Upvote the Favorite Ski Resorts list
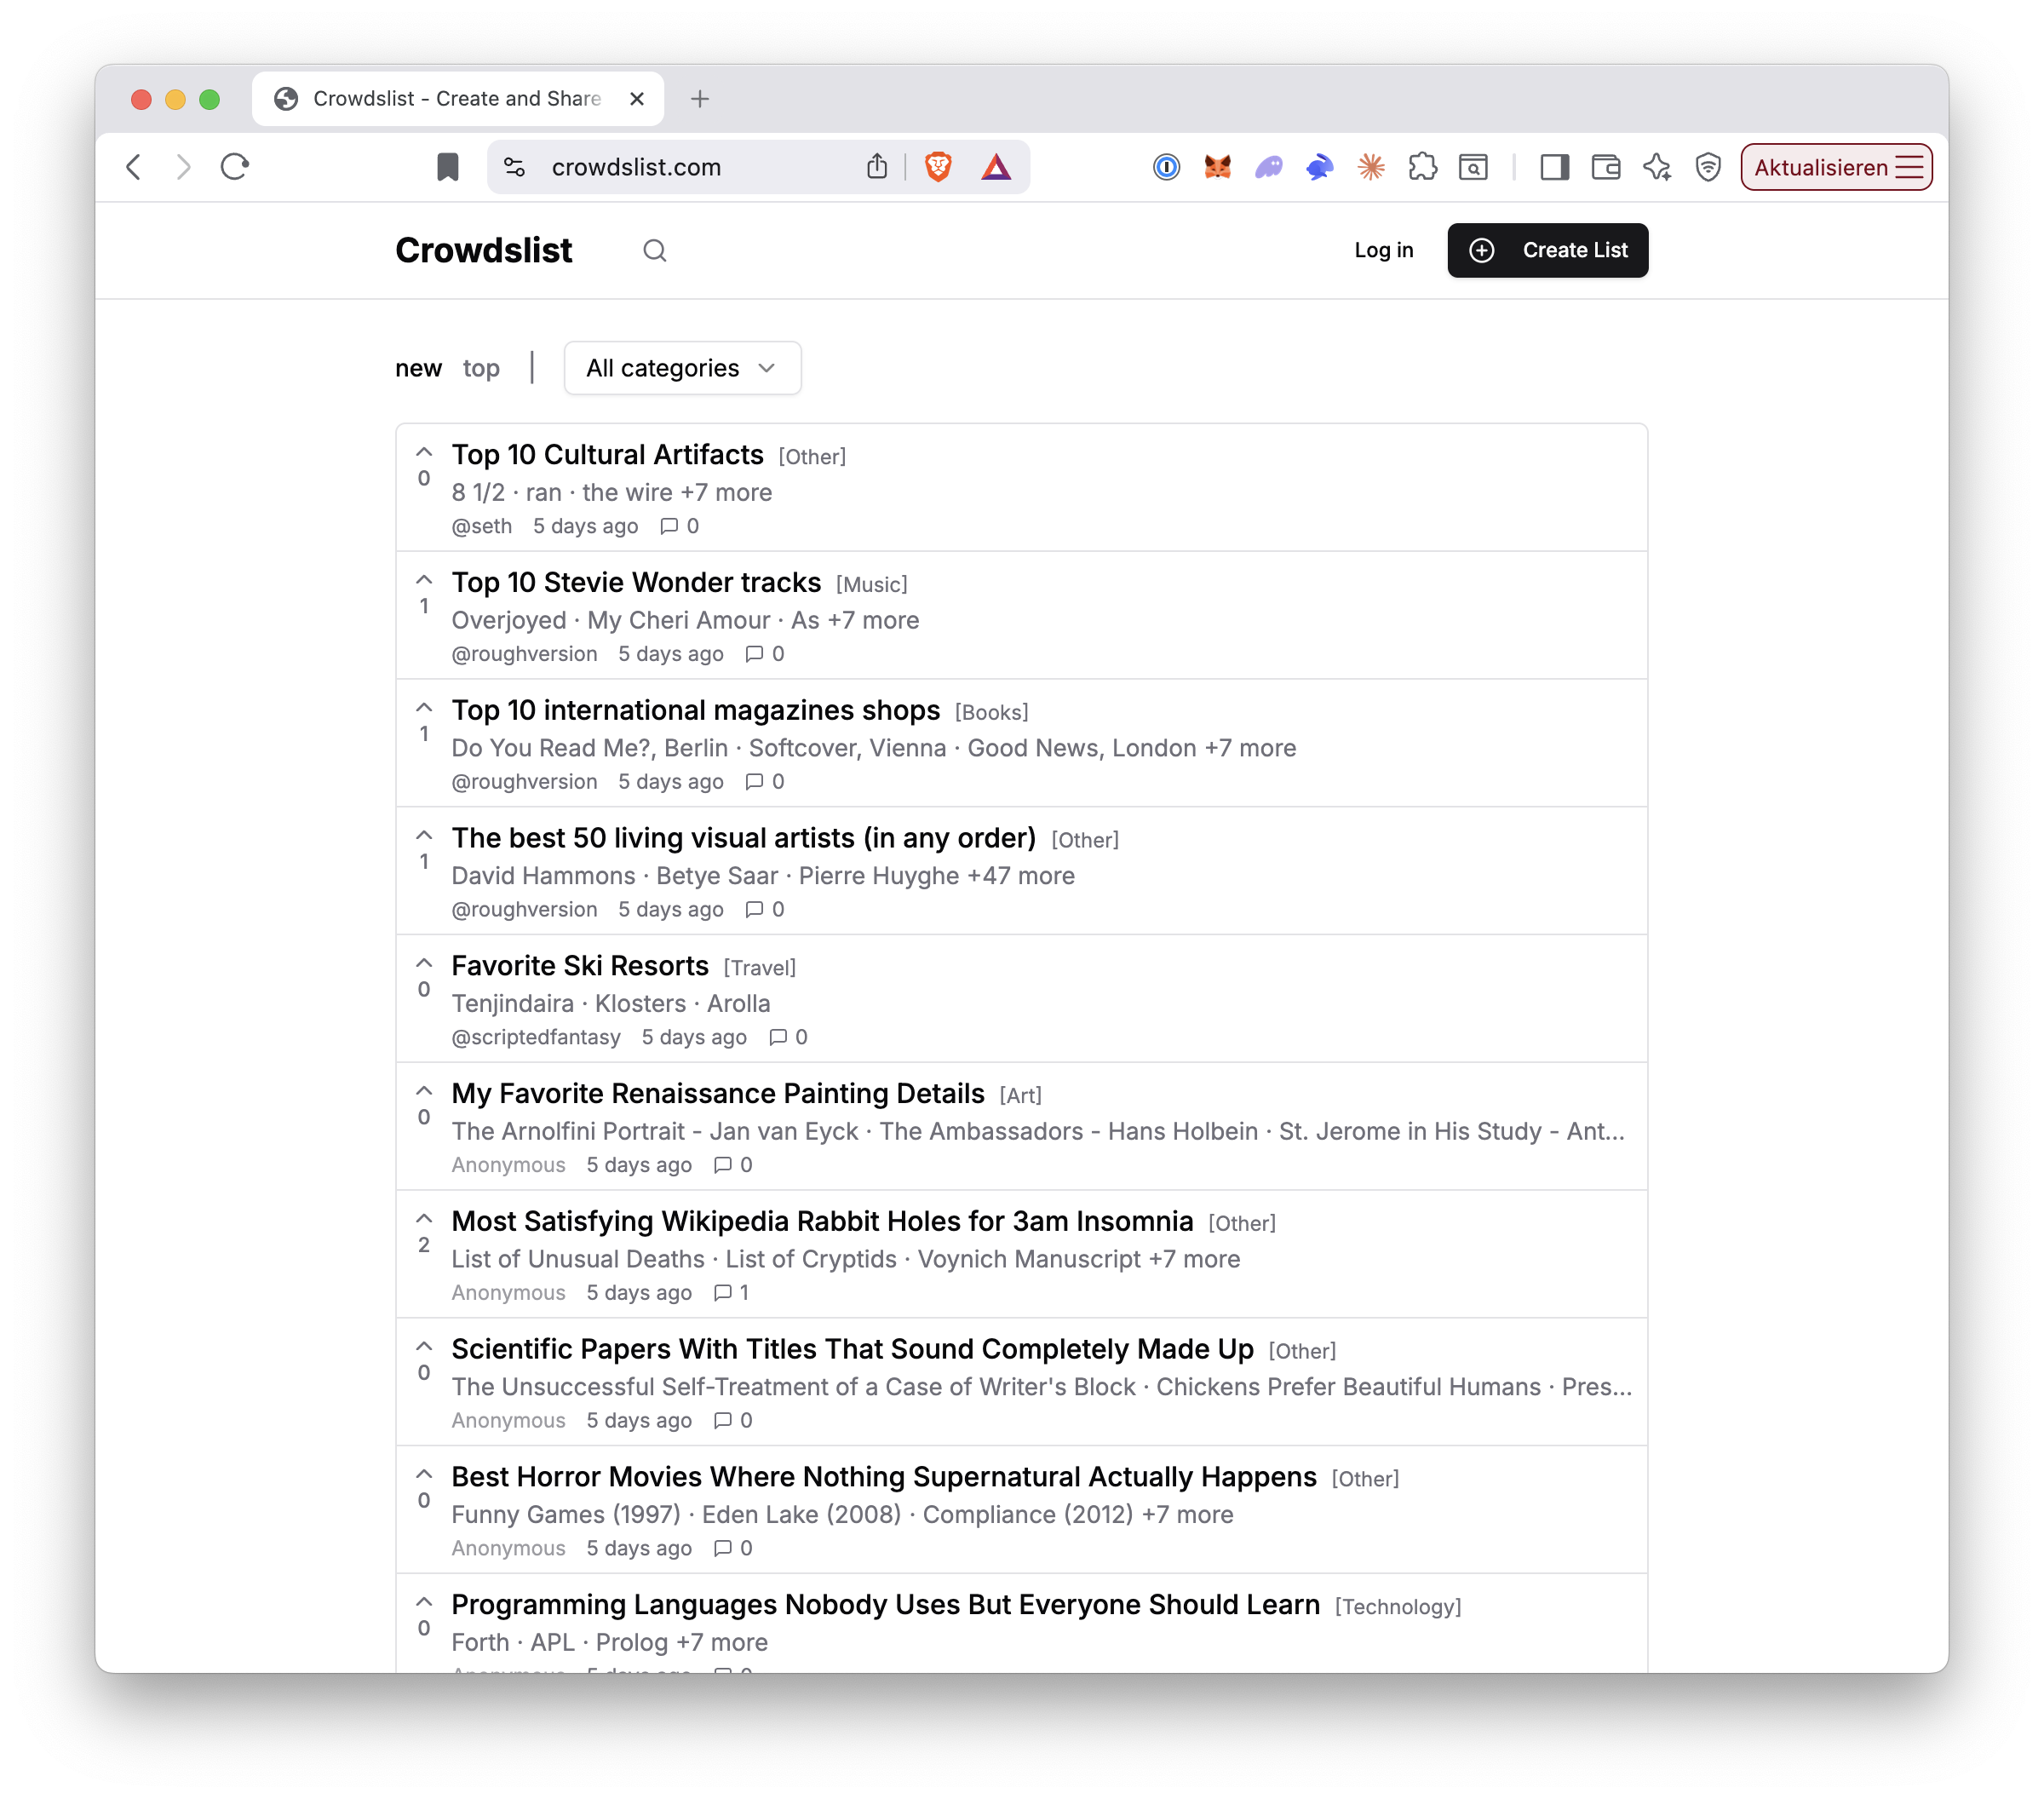The height and width of the screenshot is (1799, 2044). tap(423, 963)
